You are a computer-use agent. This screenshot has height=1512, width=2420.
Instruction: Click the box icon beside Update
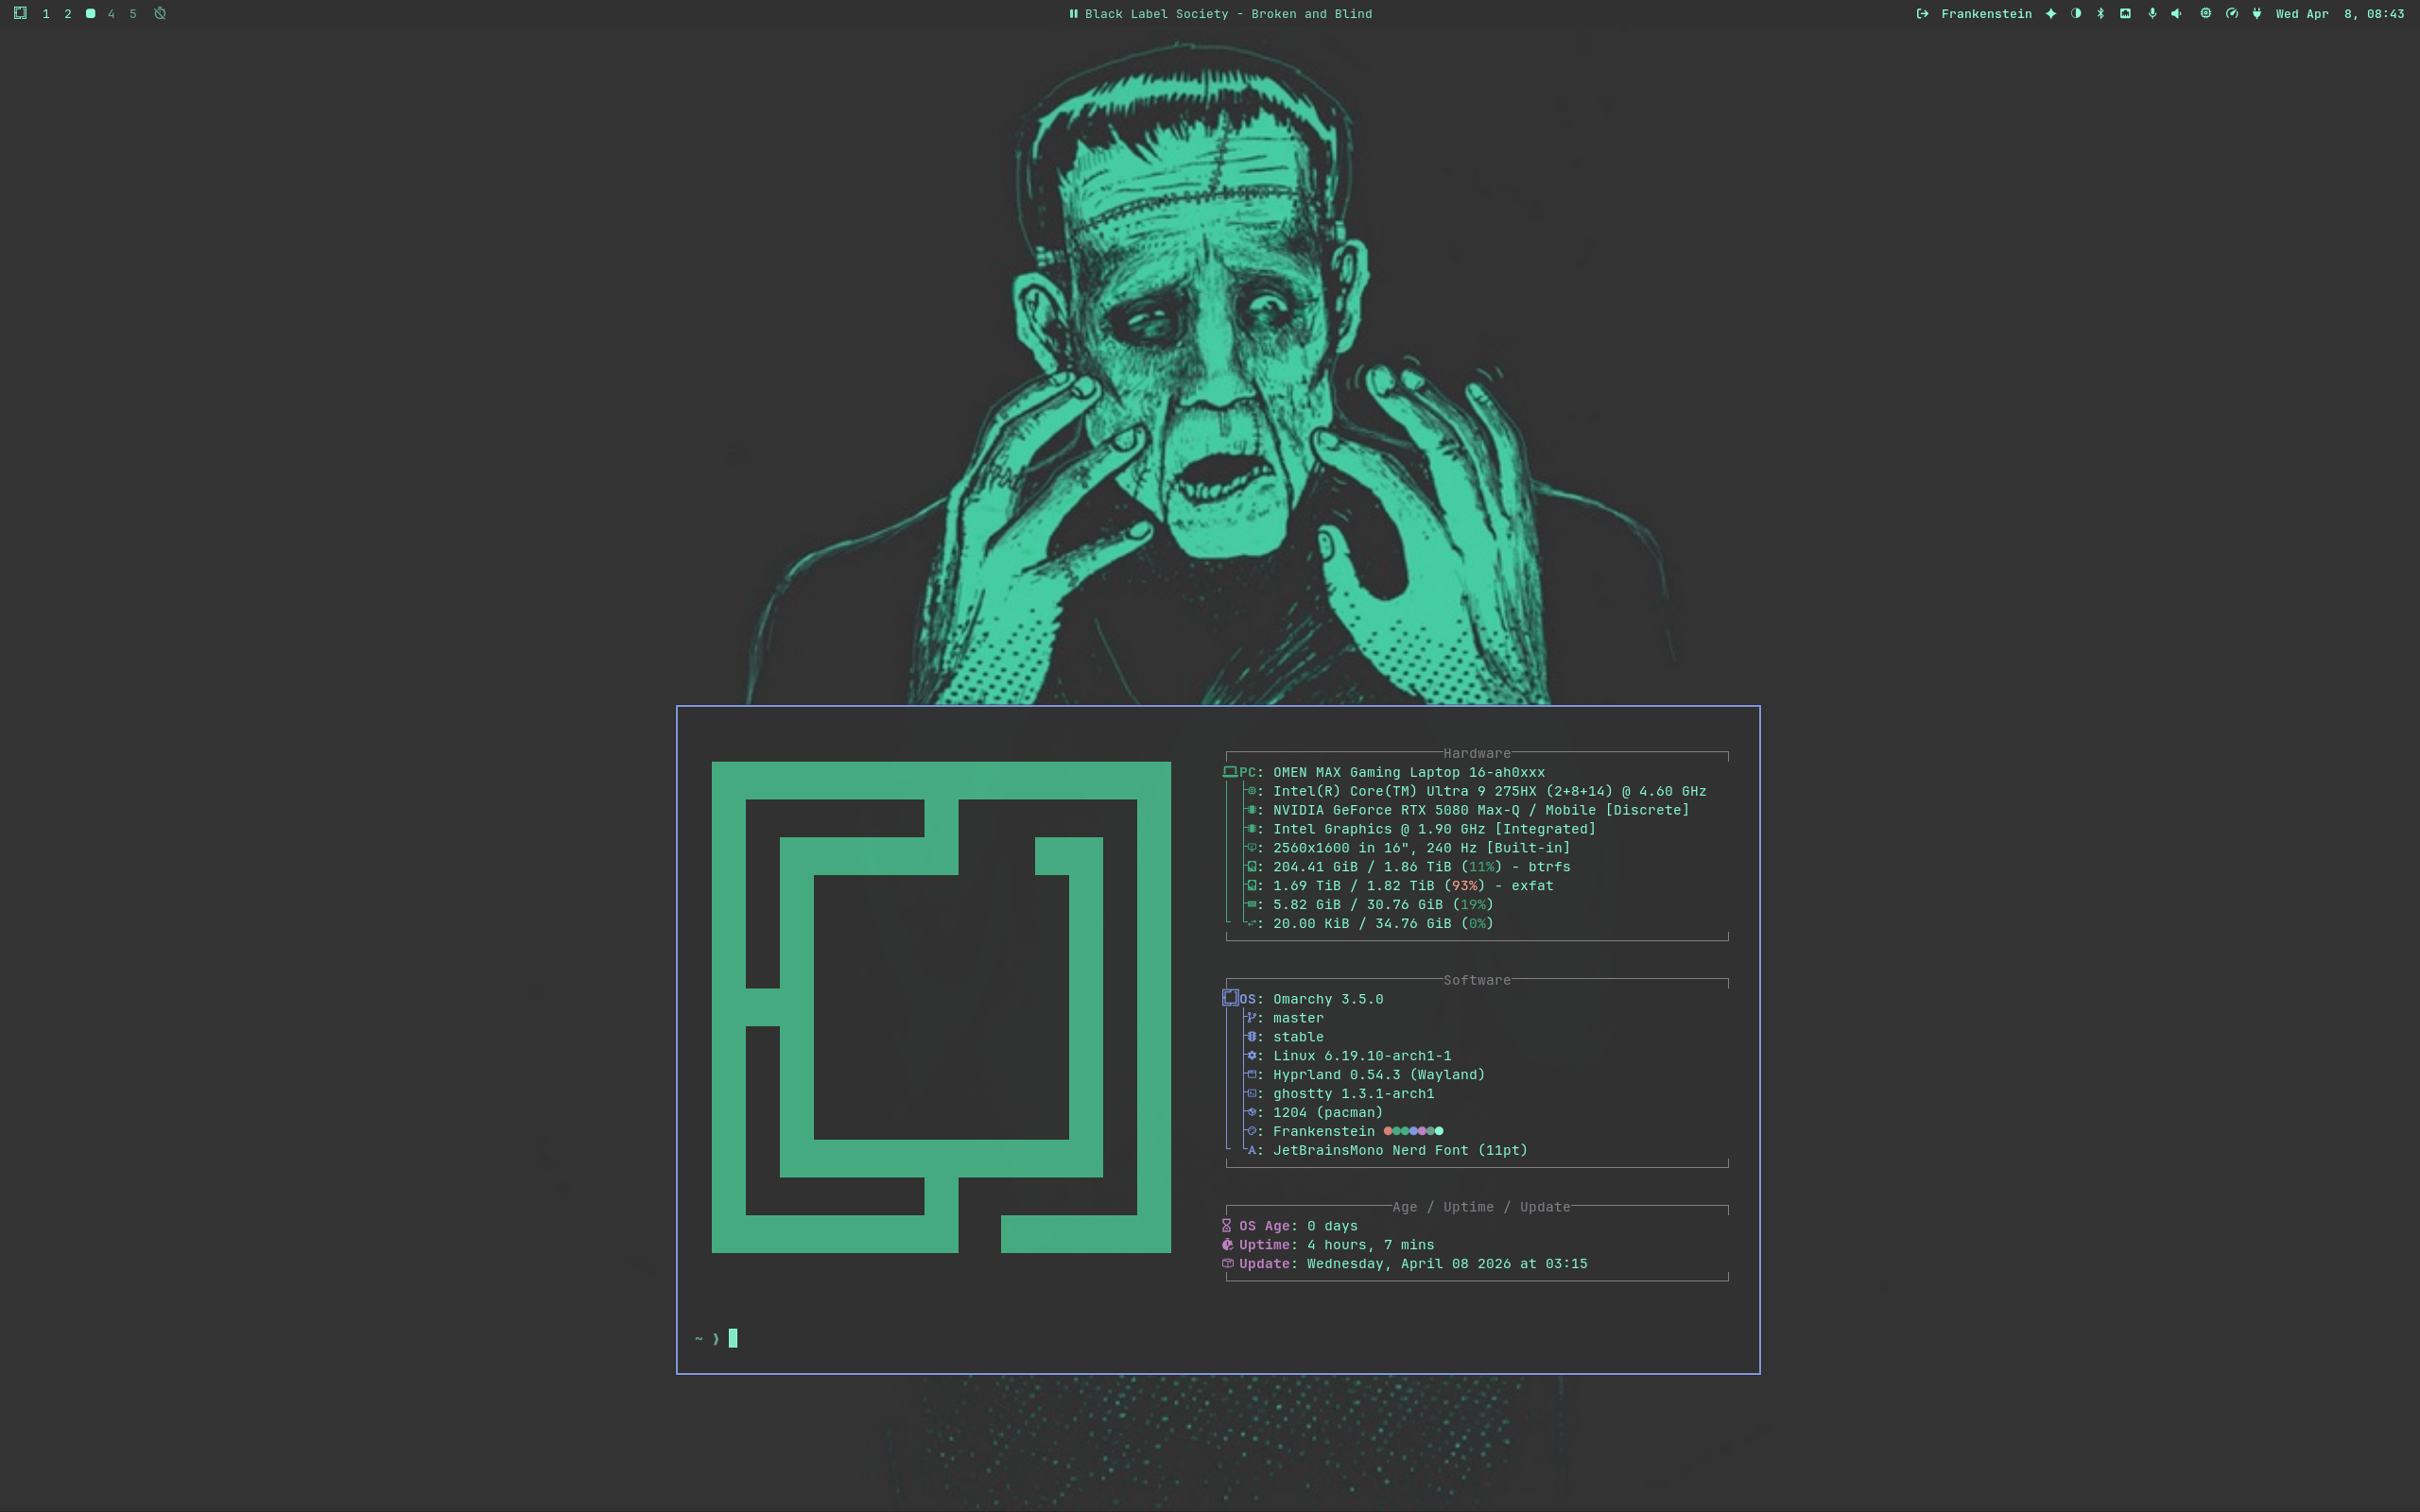click(x=1227, y=1264)
